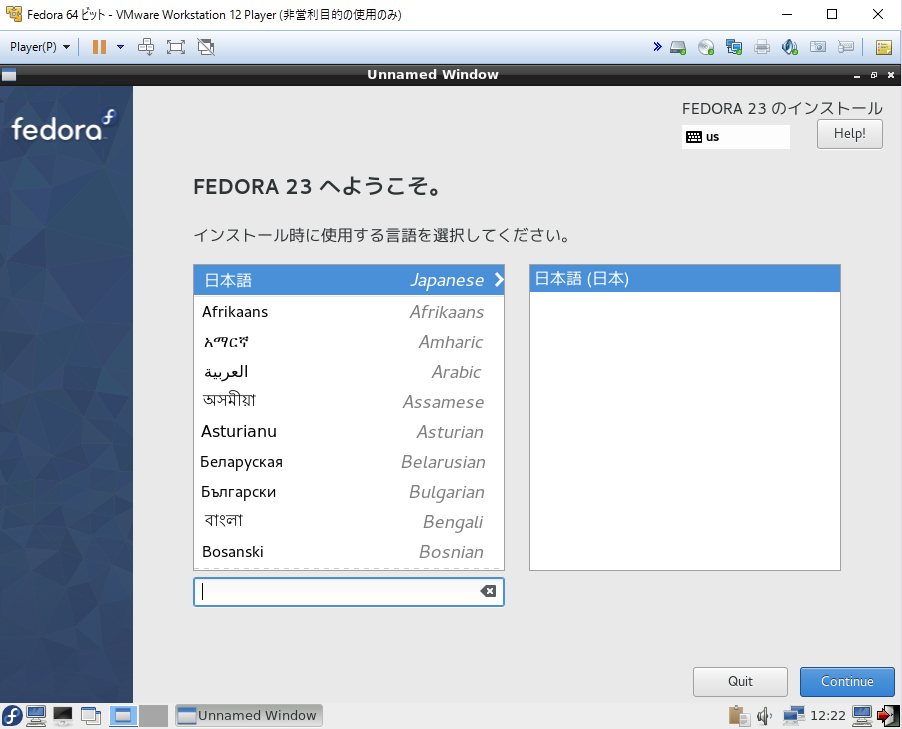Click the Help! button
Screen dimensions: 902x729
tap(850, 133)
